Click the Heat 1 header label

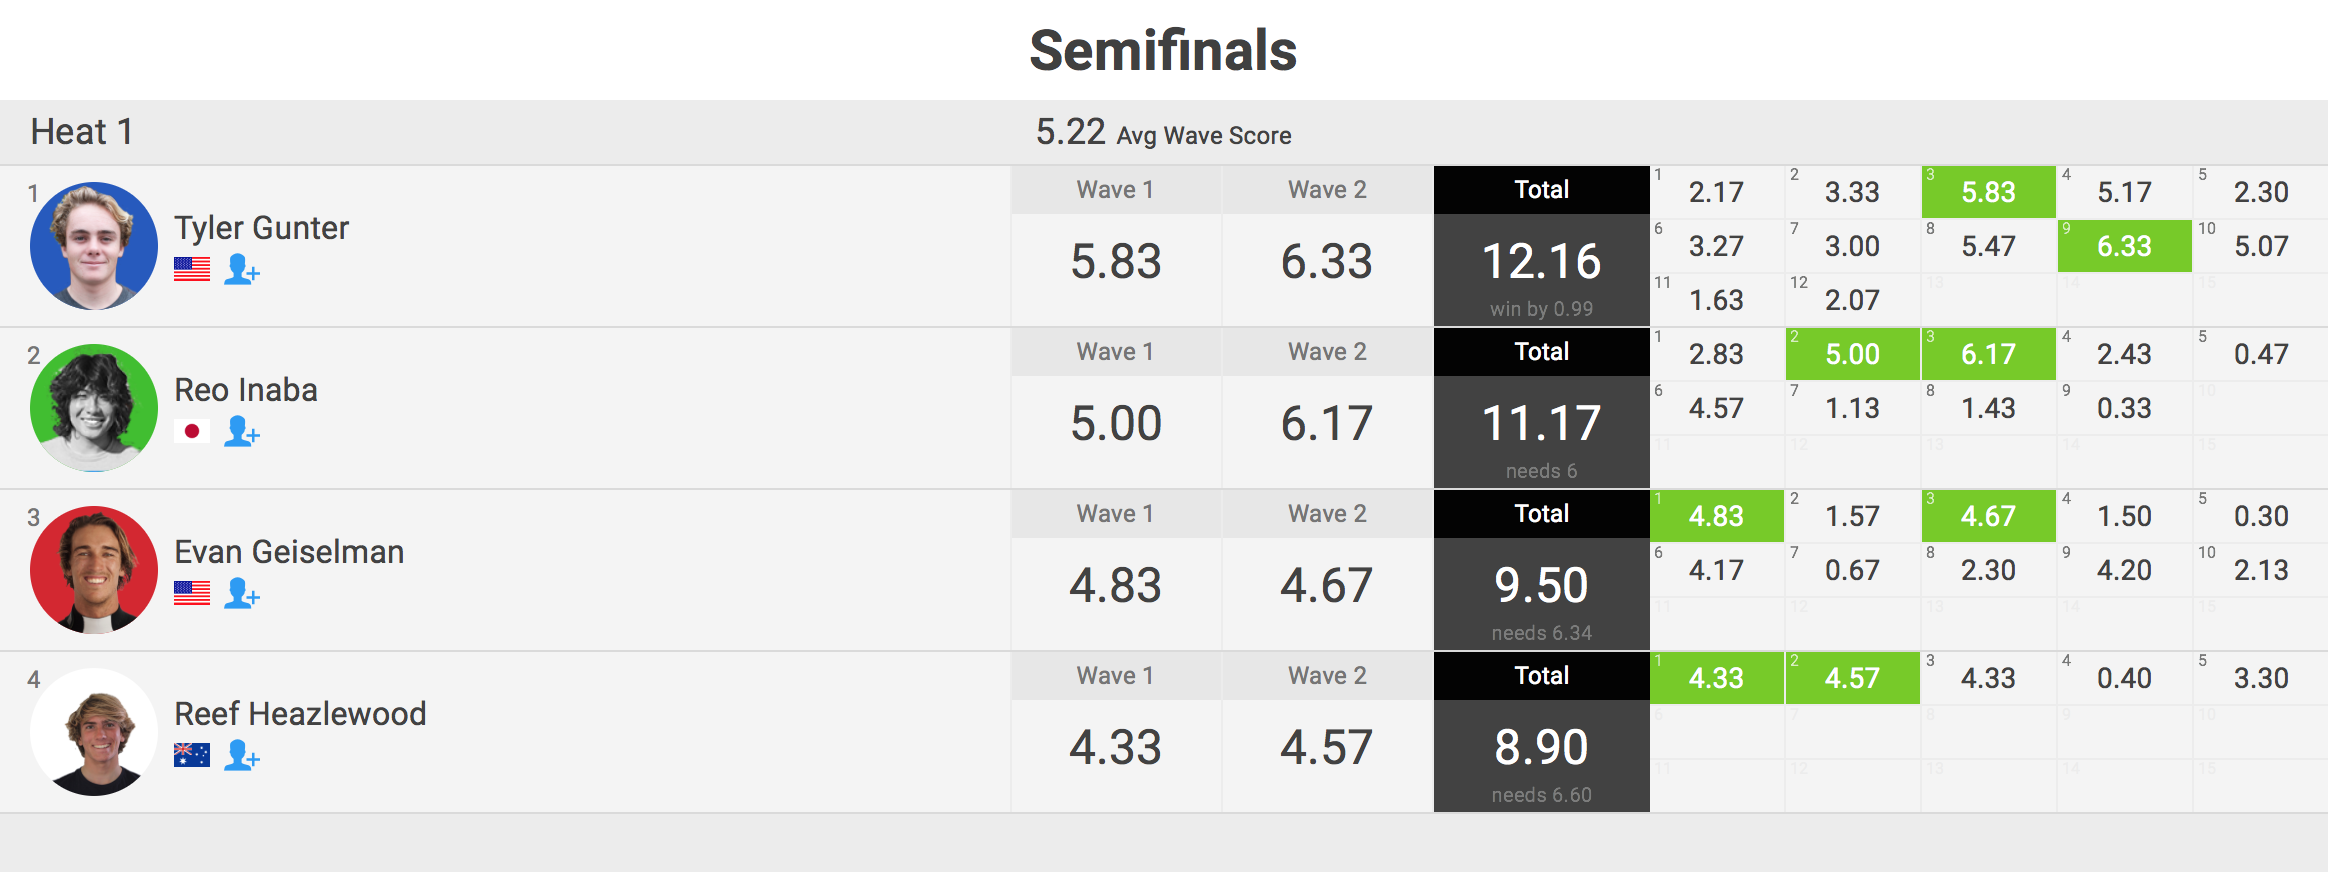(x=82, y=132)
